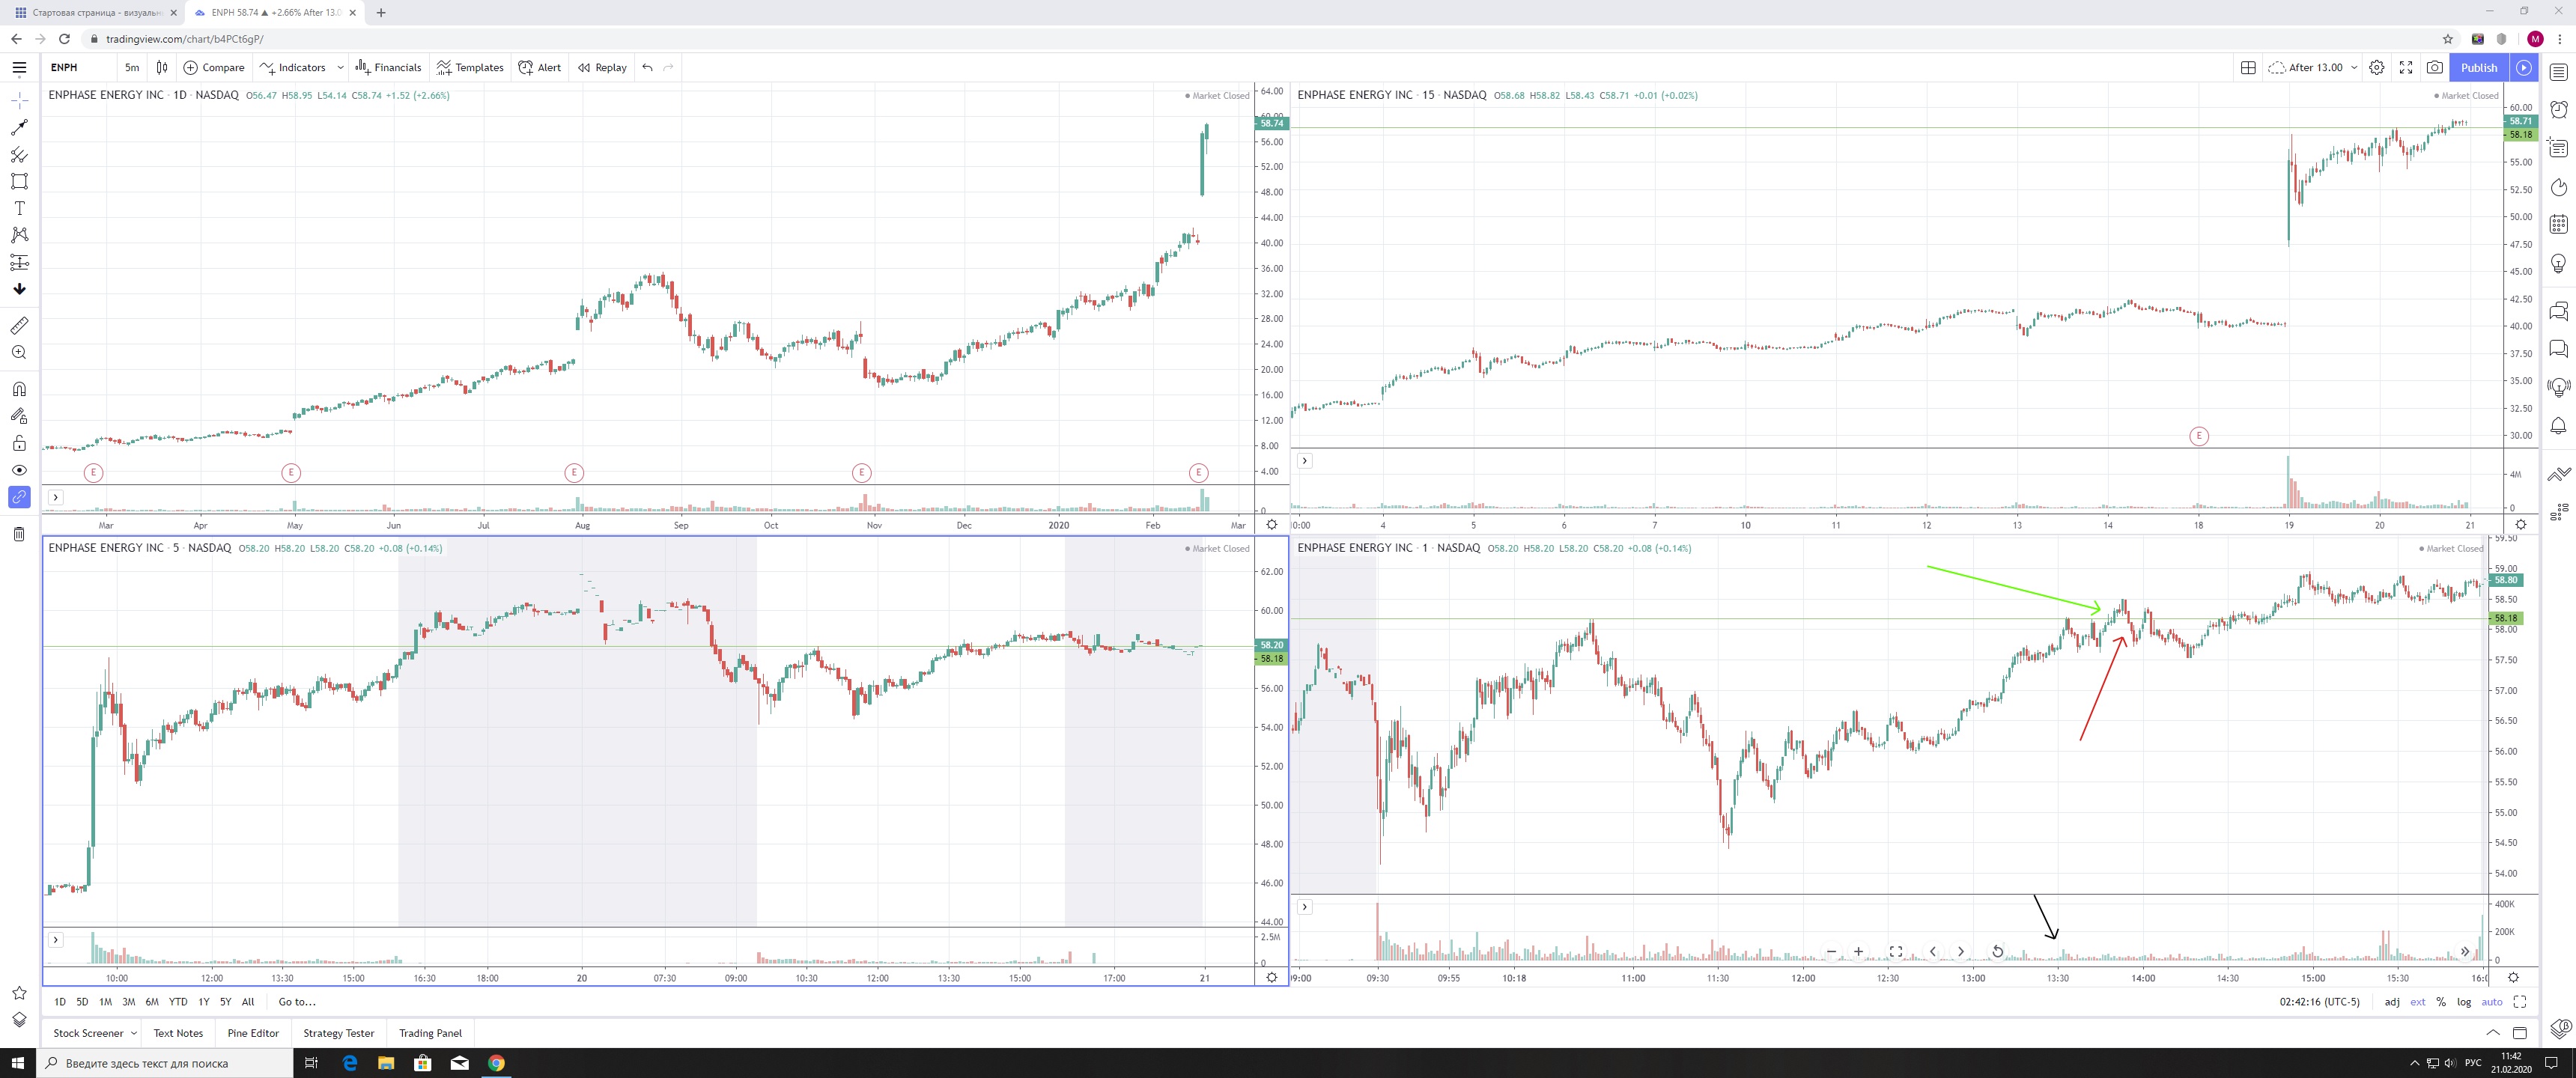This screenshot has height=1078, width=2576.
Task: Open chart settings gear in top toolbar
Action: point(2377,67)
